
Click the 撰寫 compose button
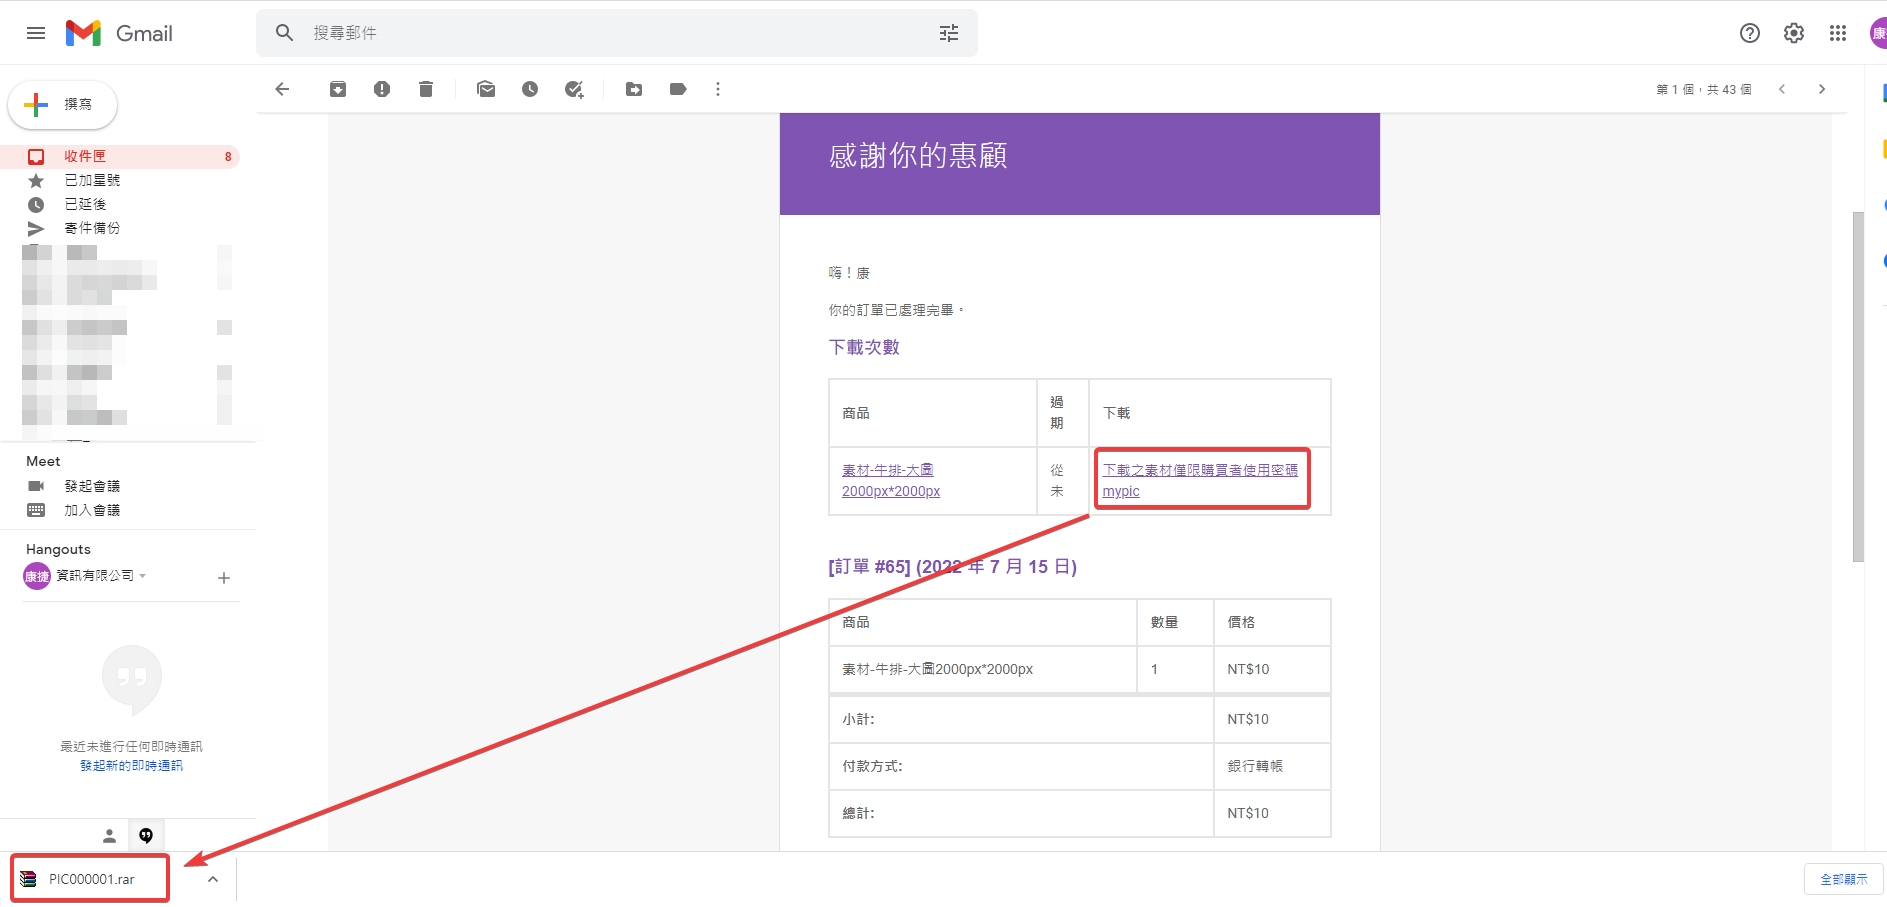63,104
